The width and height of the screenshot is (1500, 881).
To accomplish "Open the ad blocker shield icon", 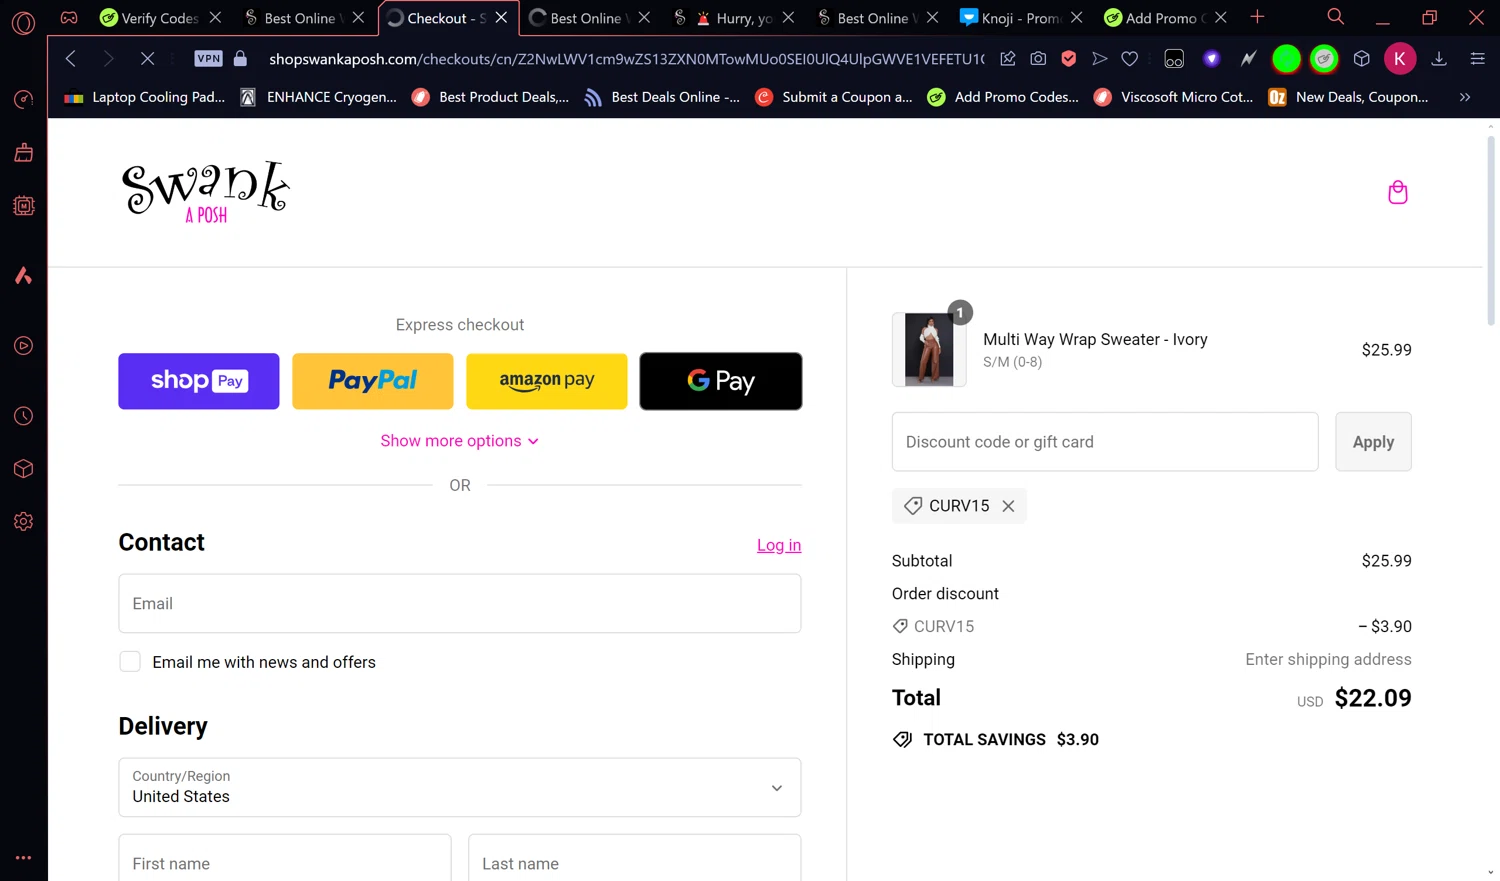I will [x=1069, y=59].
